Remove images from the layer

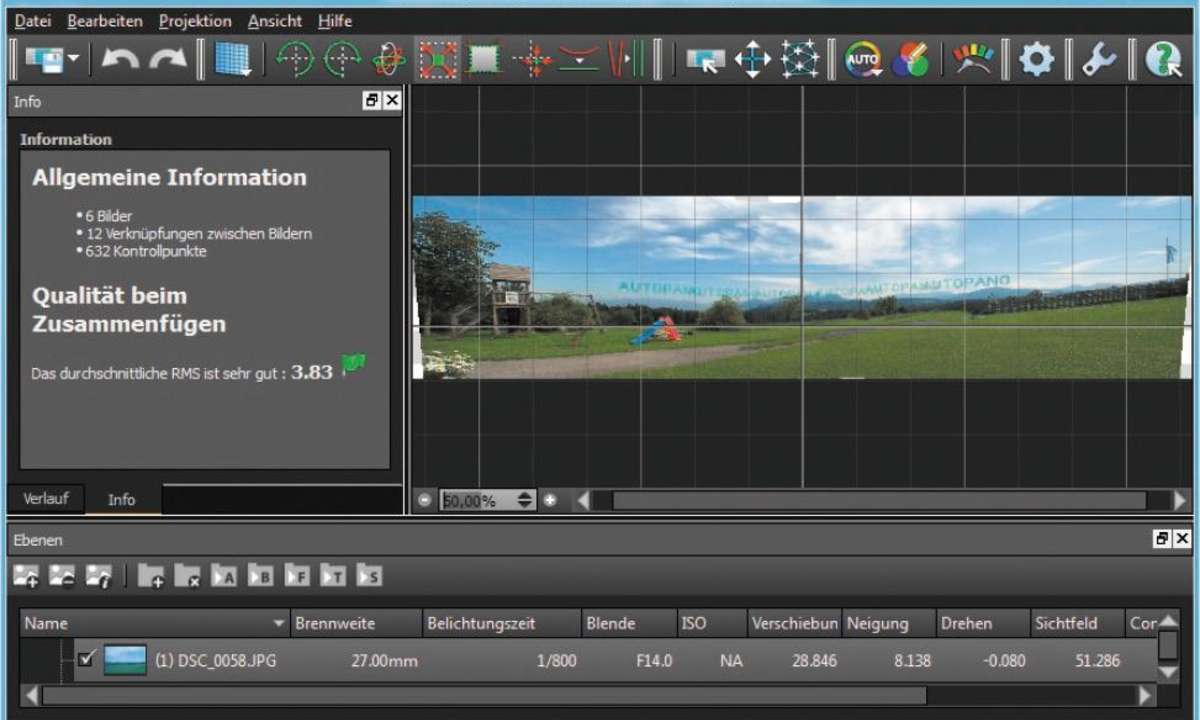click(62, 575)
